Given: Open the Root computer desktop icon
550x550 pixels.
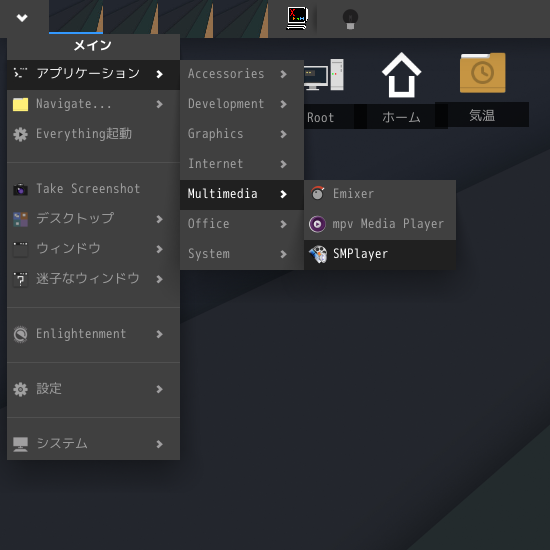Looking at the screenshot, I should pos(323,74).
